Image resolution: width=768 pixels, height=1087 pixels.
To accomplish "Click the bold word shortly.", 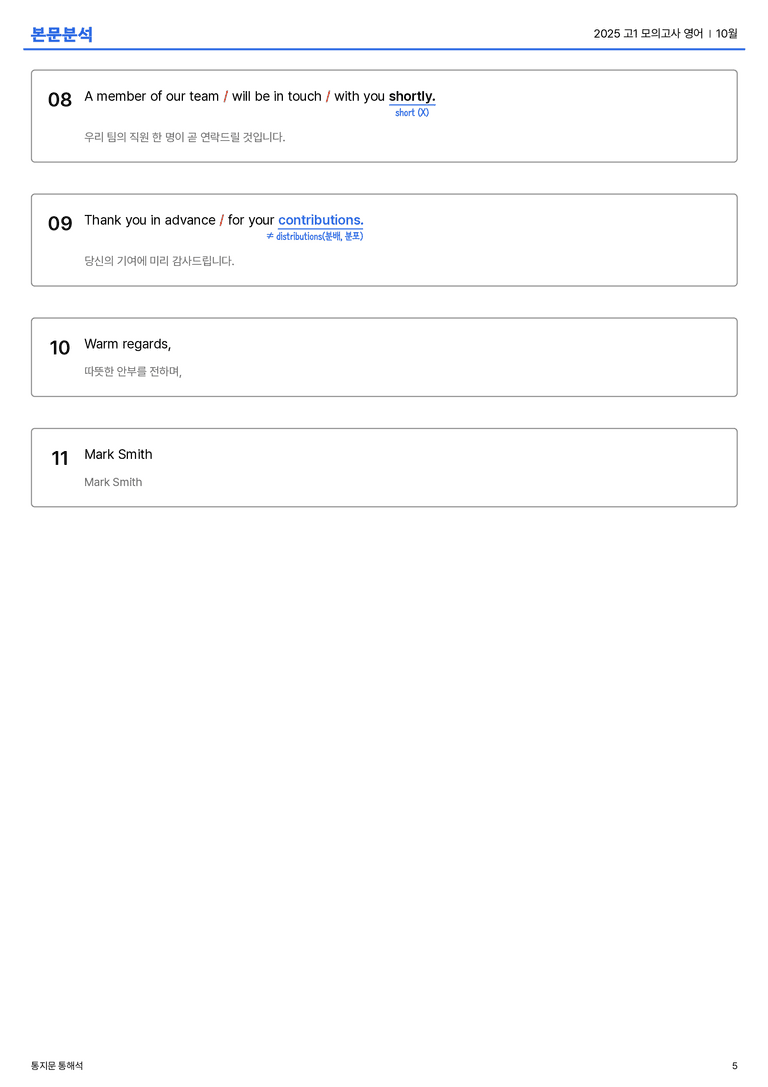I will tap(412, 96).
